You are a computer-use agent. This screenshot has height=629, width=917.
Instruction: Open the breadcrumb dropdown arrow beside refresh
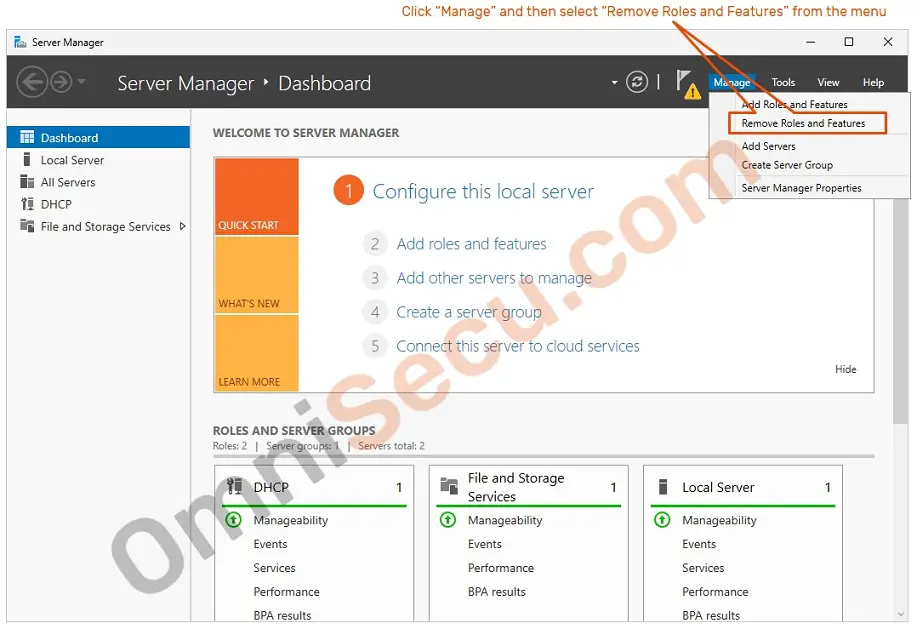point(614,82)
